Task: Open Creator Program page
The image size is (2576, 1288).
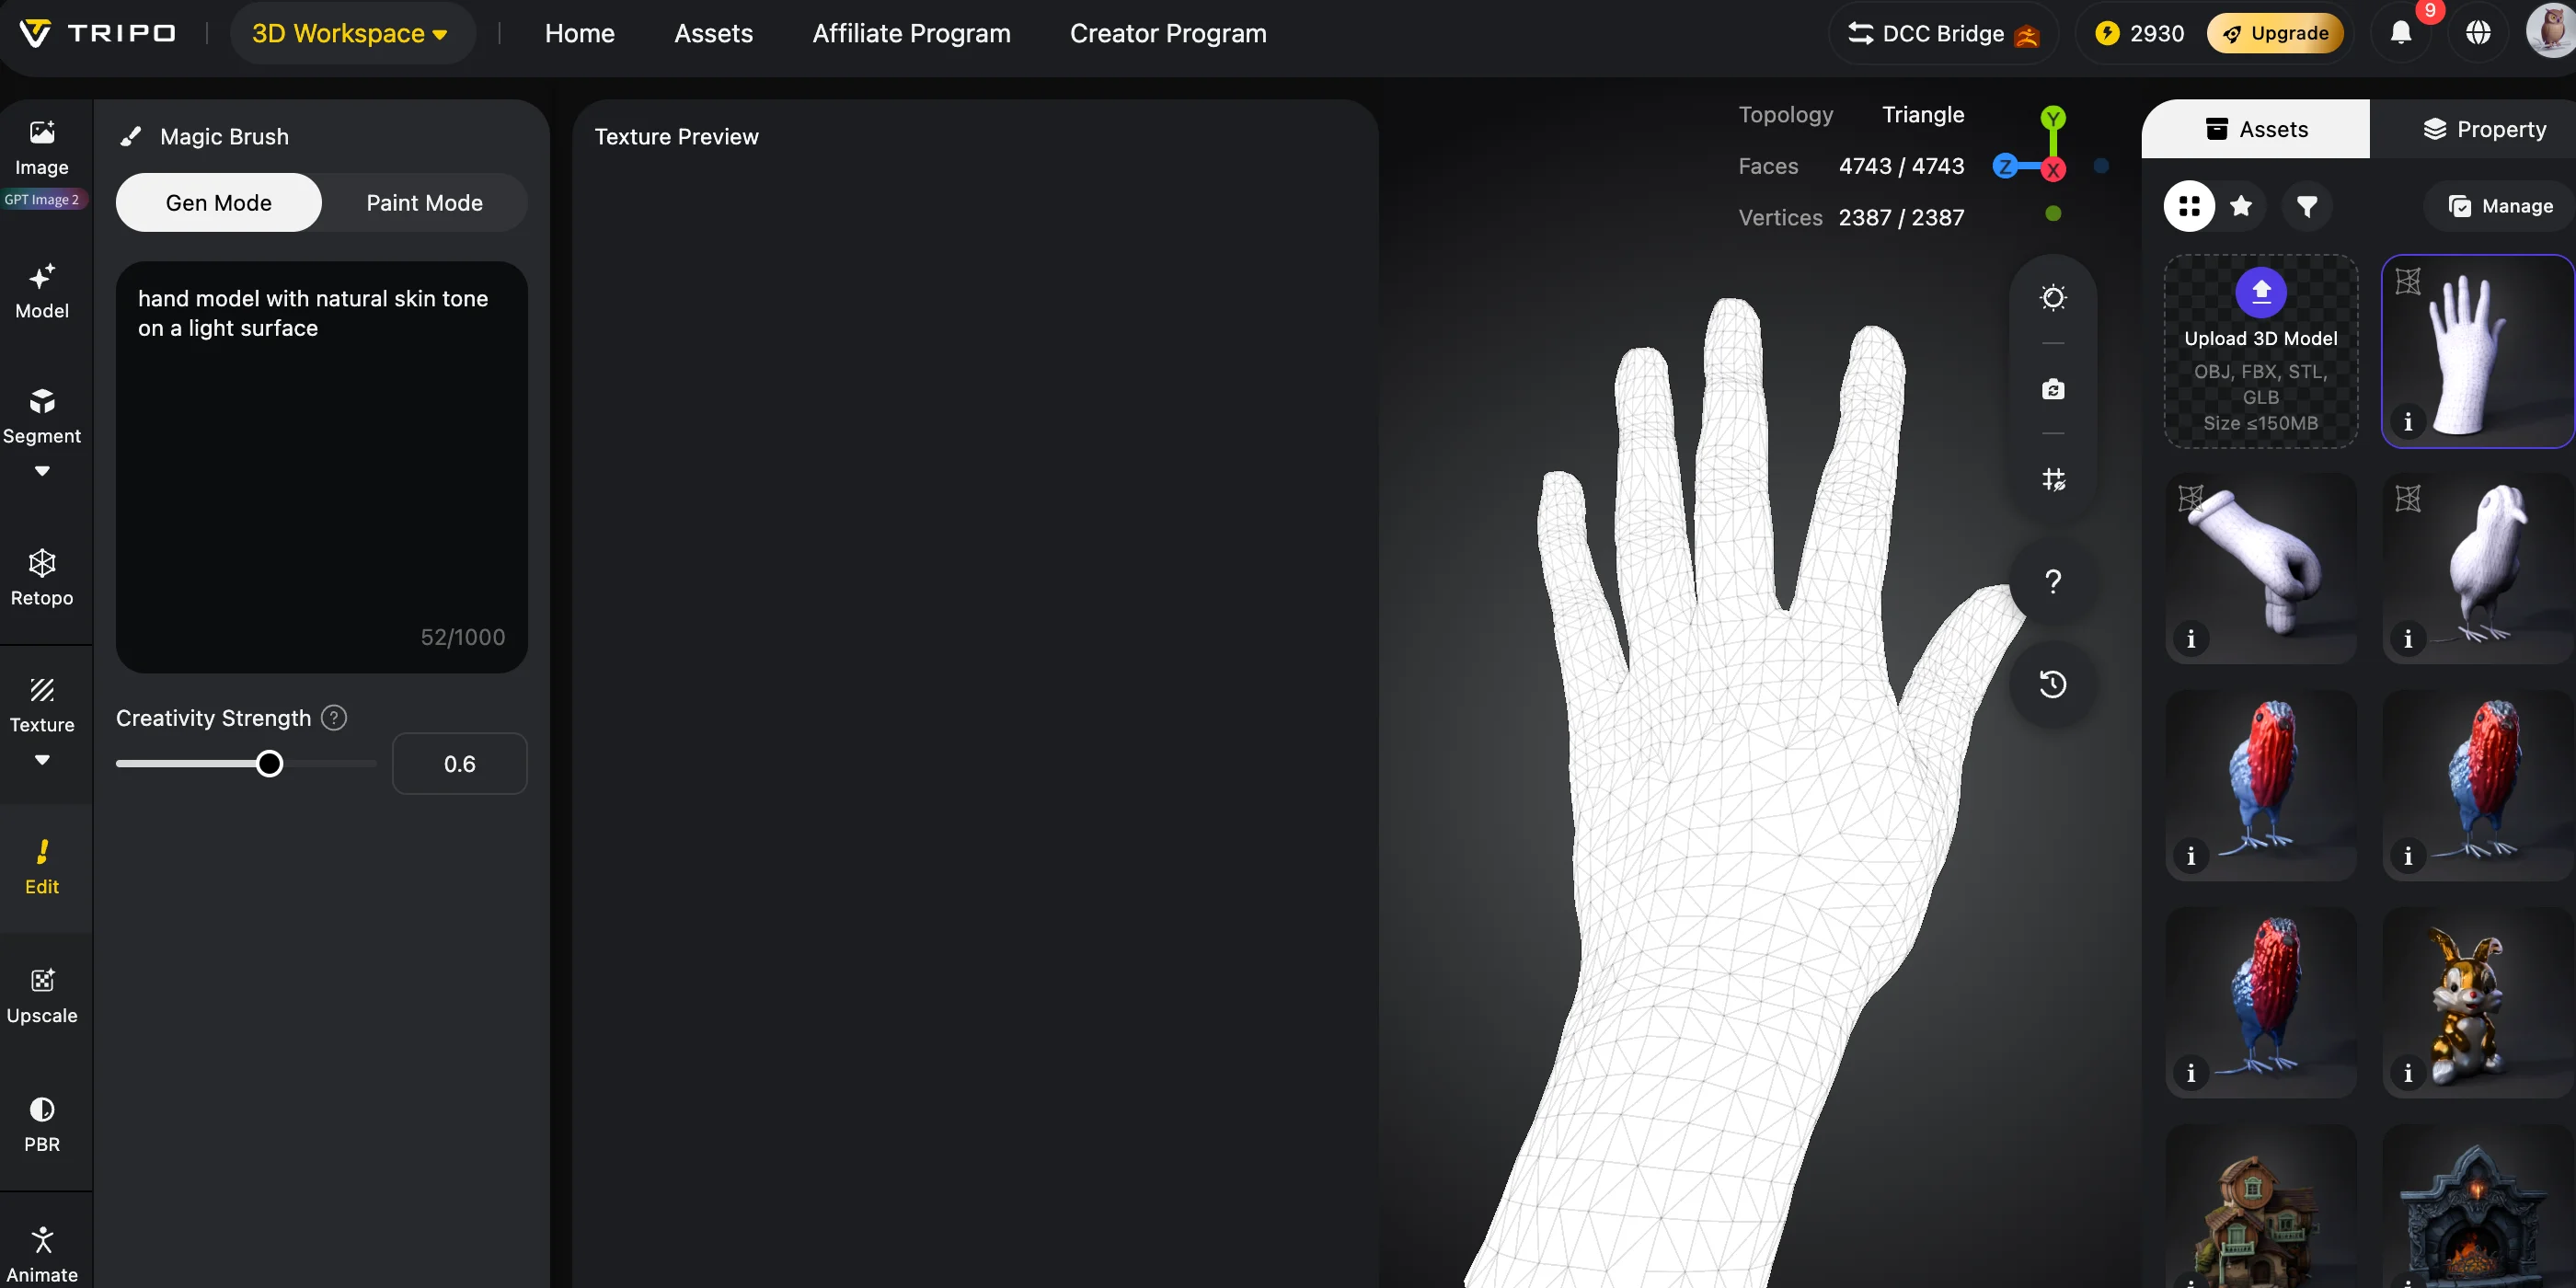Action: (1168, 33)
